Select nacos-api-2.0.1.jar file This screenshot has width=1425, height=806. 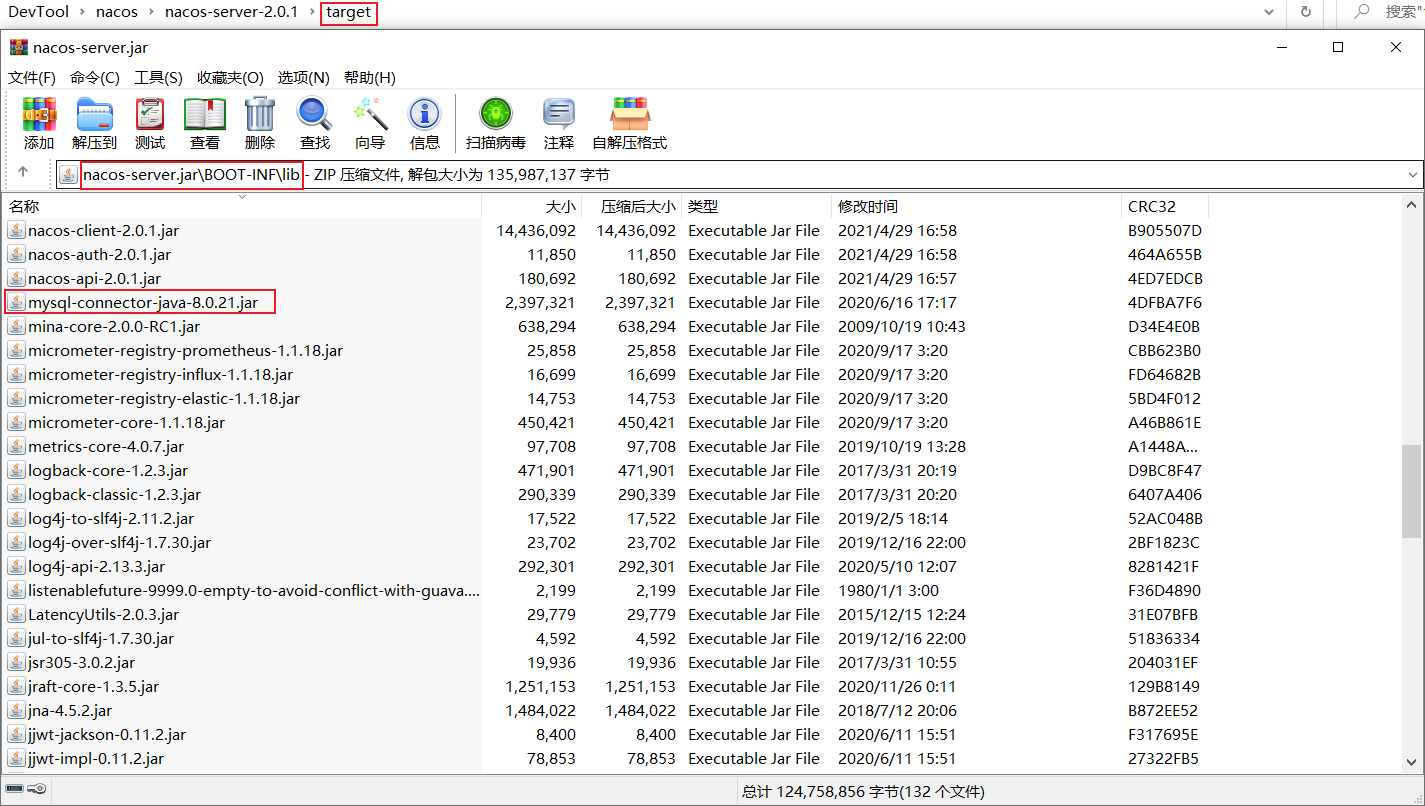94,278
